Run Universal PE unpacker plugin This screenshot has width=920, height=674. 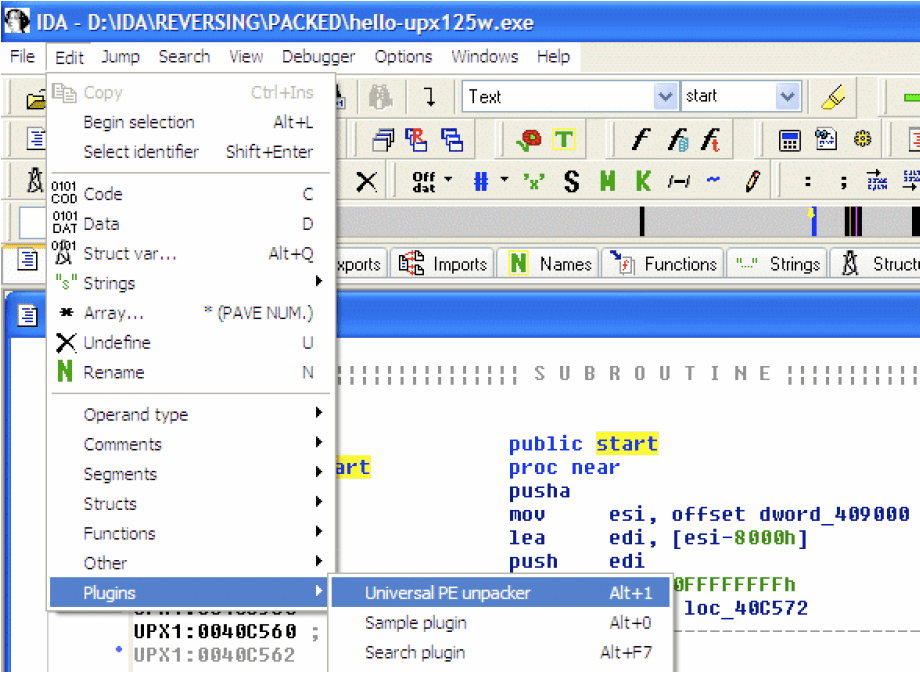pyautogui.click(x=500, y=593)
